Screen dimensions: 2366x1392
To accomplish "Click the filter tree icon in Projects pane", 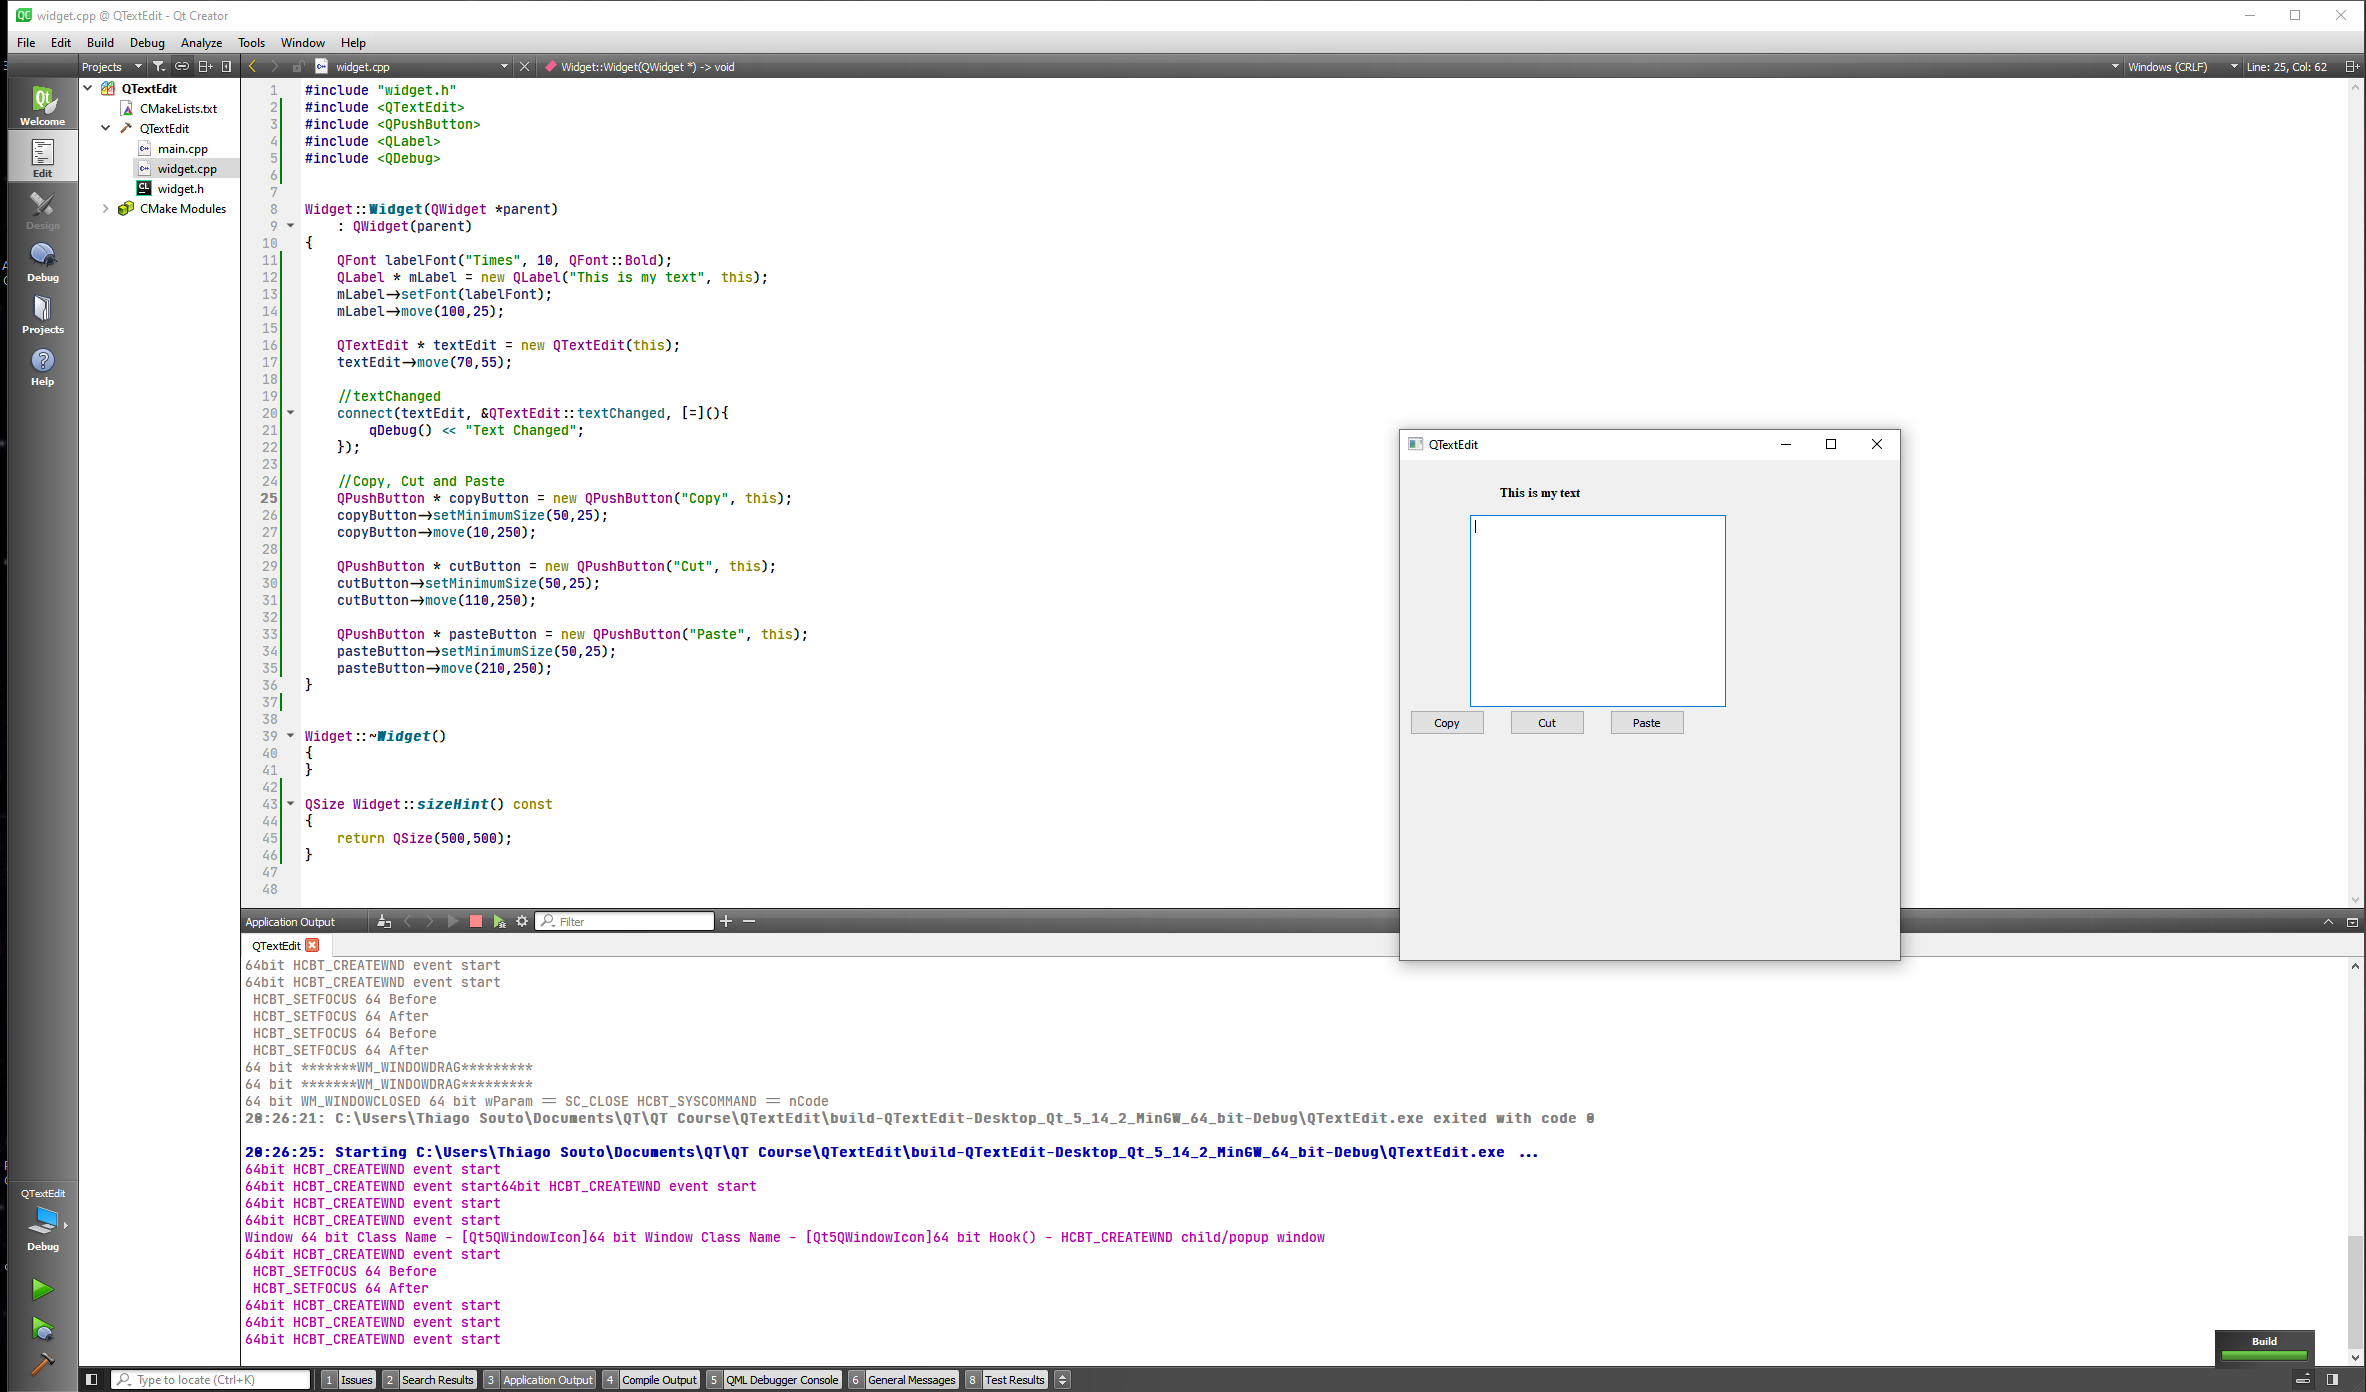I will pyautogui.click(x=158, y=67).
